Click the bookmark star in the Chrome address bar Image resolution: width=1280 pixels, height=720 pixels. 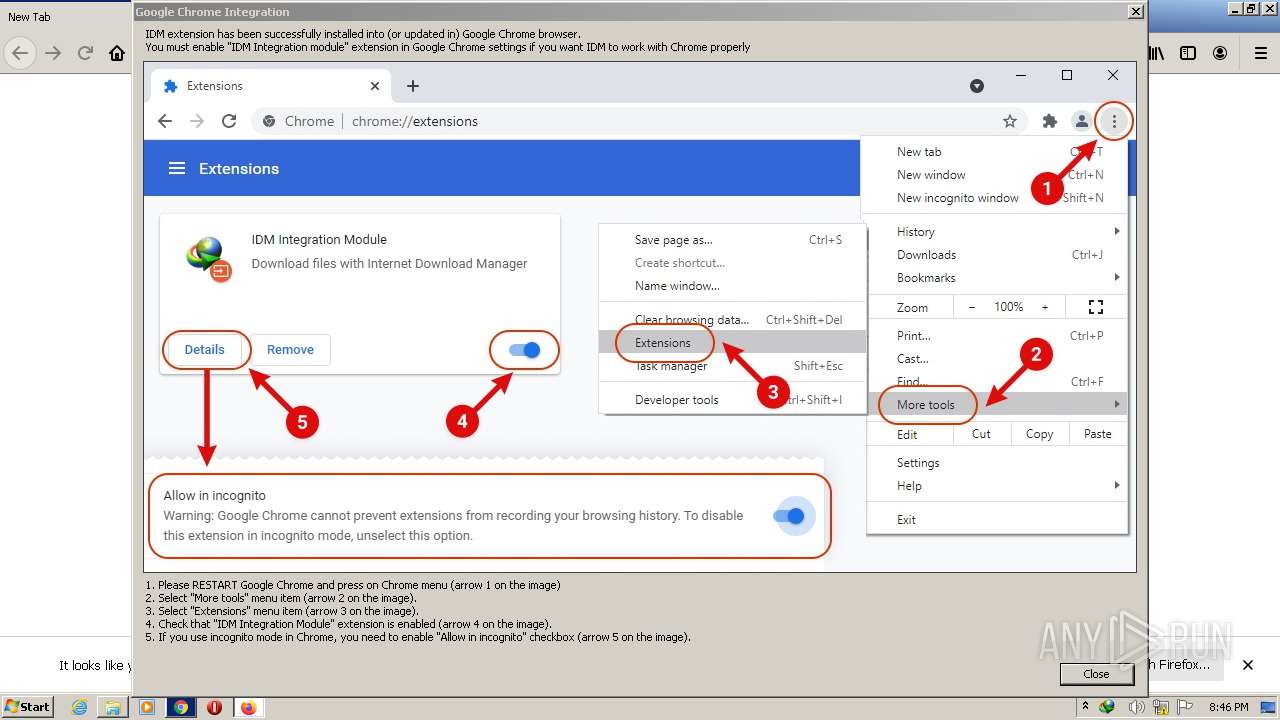point(1010,121)
